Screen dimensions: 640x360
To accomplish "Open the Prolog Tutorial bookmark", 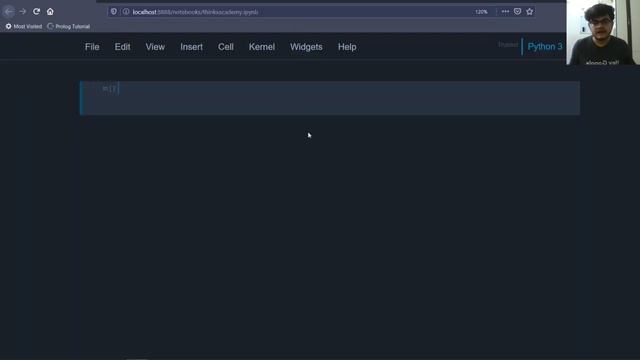I will pyautogui.click(x=69, y=26).
